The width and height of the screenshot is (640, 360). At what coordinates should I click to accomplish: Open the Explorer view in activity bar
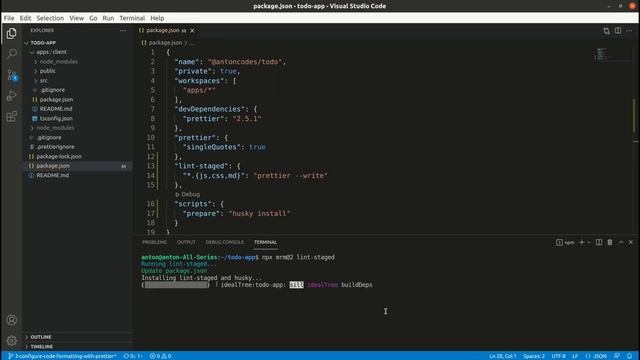pyautogui.click(x=12, y=33)
